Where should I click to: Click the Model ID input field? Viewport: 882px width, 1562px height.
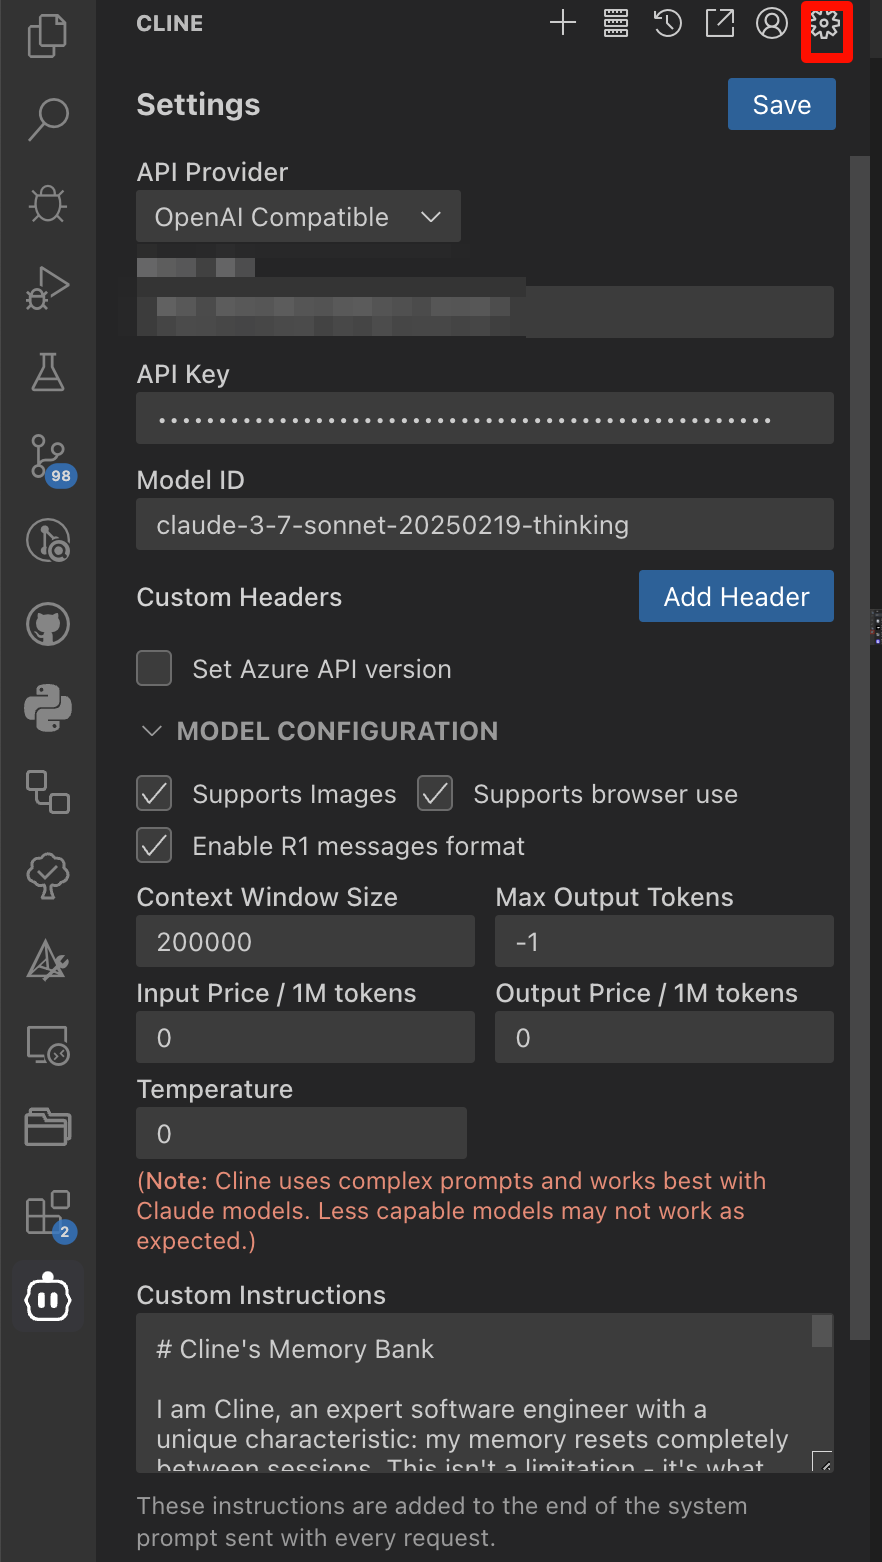coord(485,524)
